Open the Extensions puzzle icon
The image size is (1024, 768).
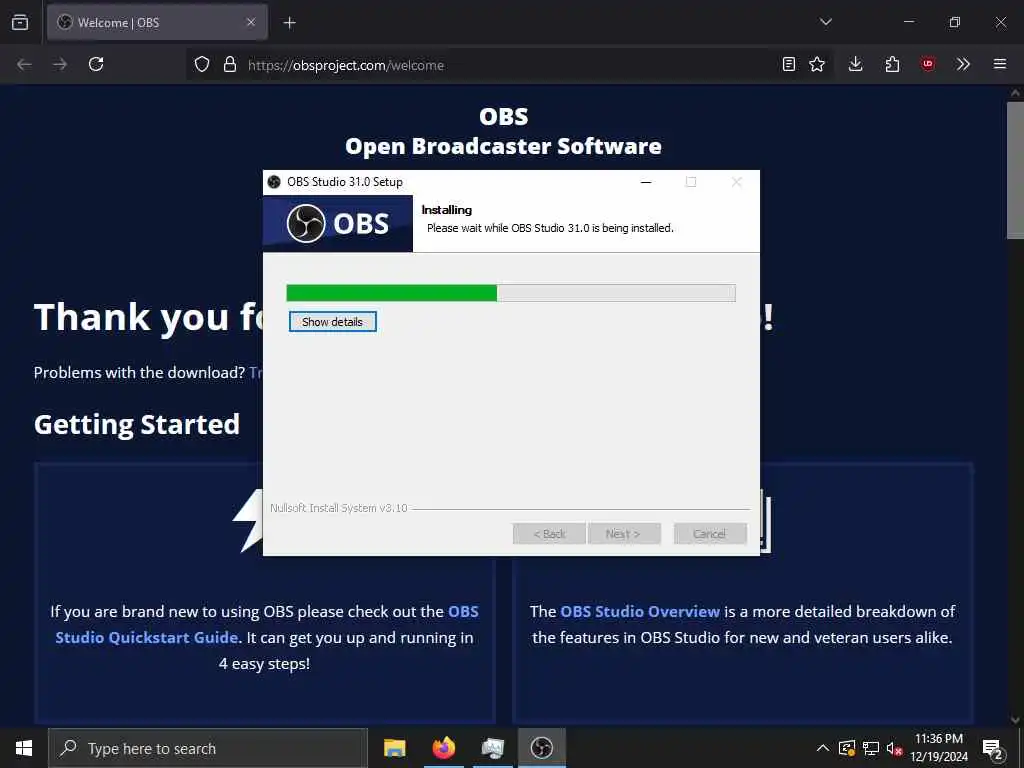892,64
